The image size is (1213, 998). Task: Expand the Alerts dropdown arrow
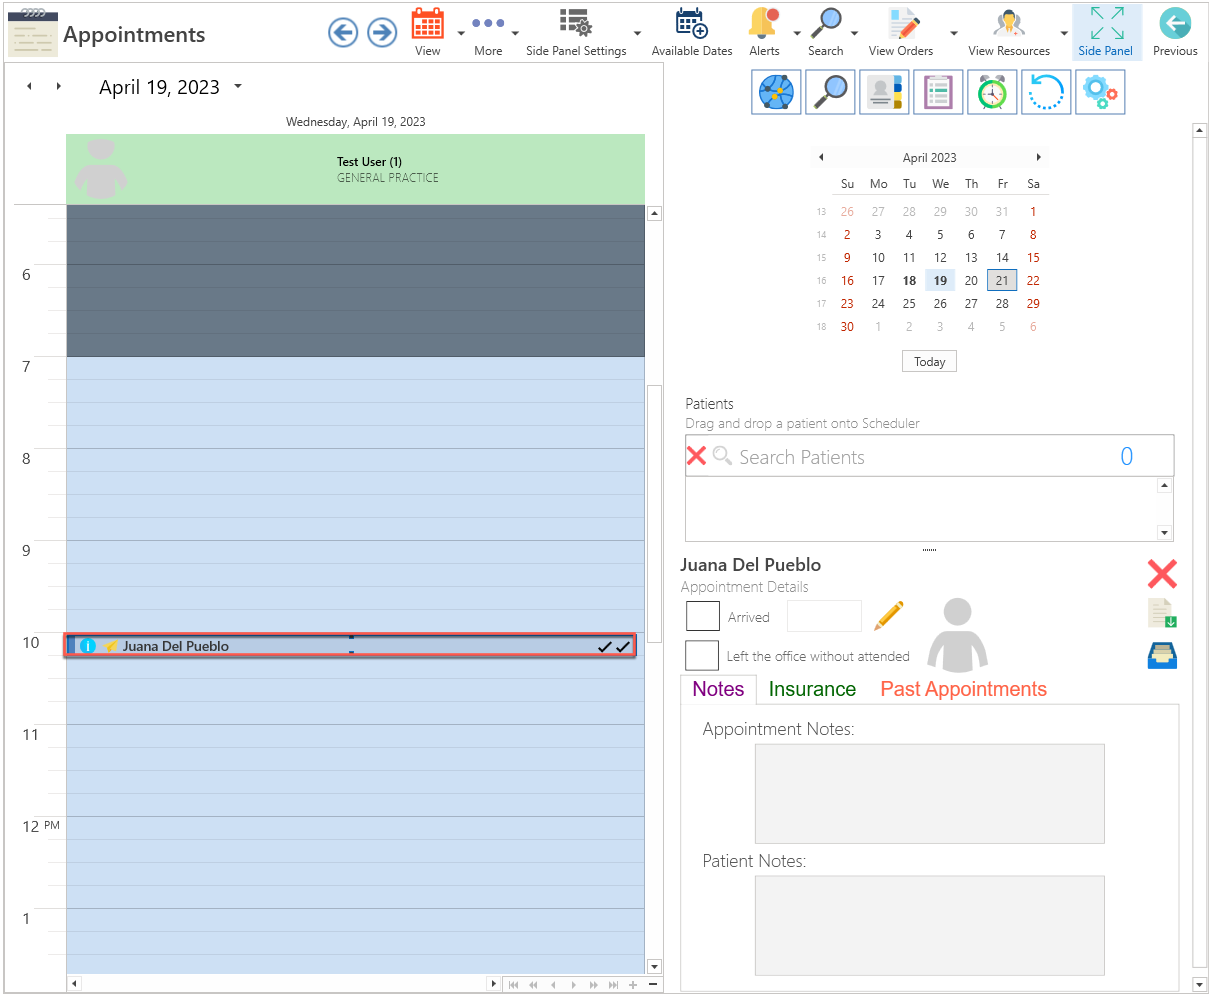pyautogui.click(x=797, y=33)
